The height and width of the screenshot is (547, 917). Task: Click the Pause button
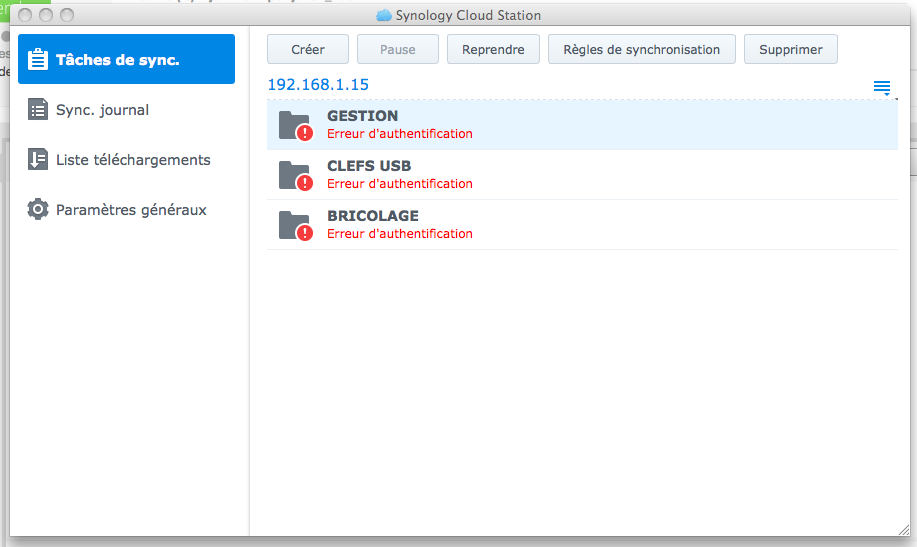398,49
